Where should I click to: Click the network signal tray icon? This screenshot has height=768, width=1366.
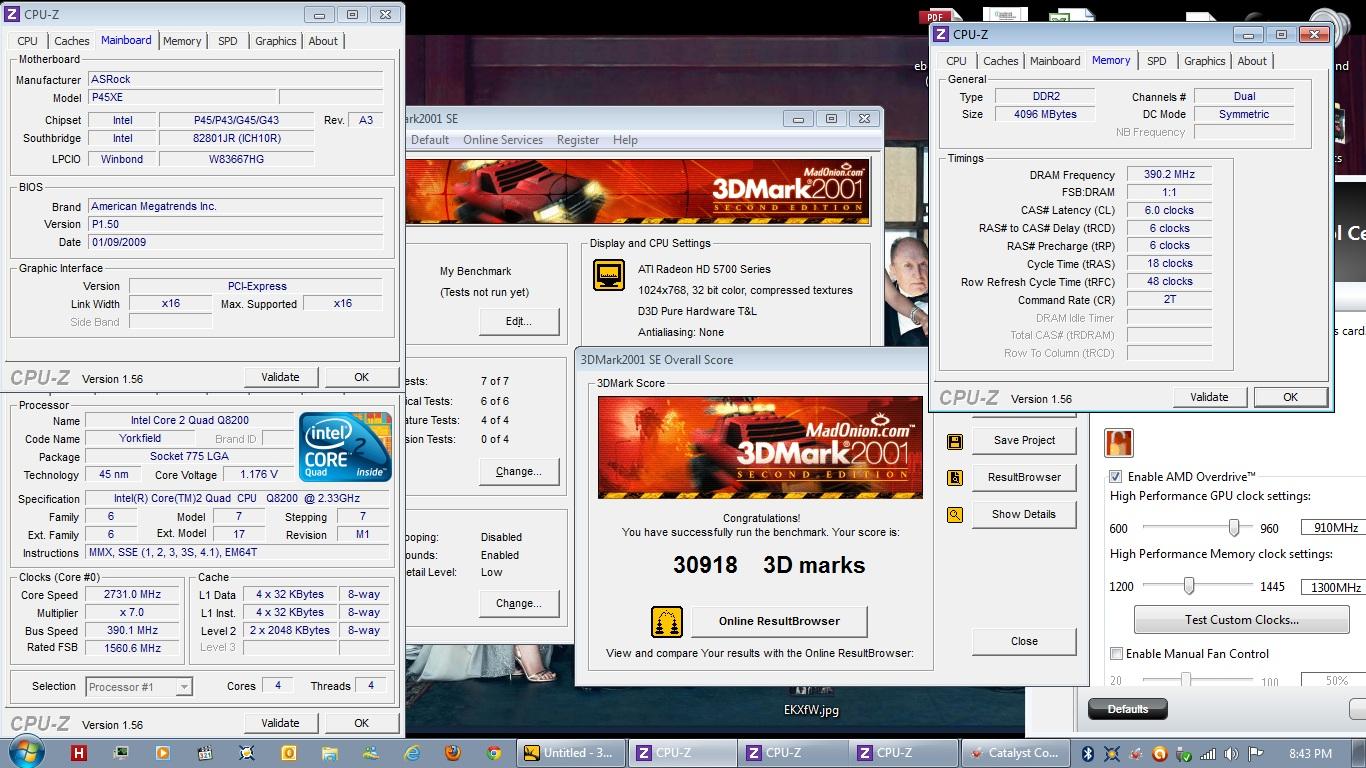point(1208,754)
